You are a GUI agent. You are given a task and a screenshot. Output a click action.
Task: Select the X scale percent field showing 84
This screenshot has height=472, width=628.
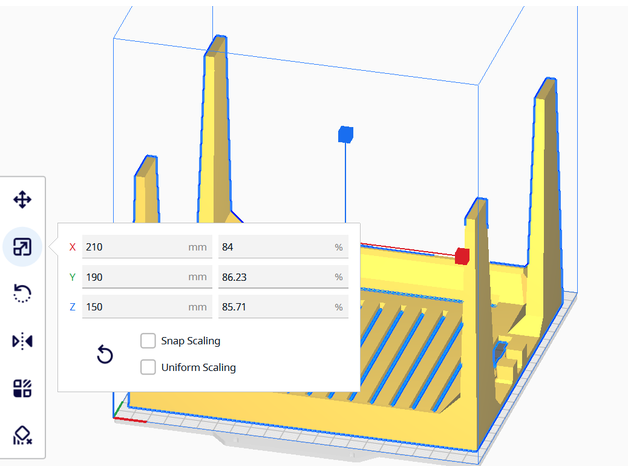[x=281, y=247]
